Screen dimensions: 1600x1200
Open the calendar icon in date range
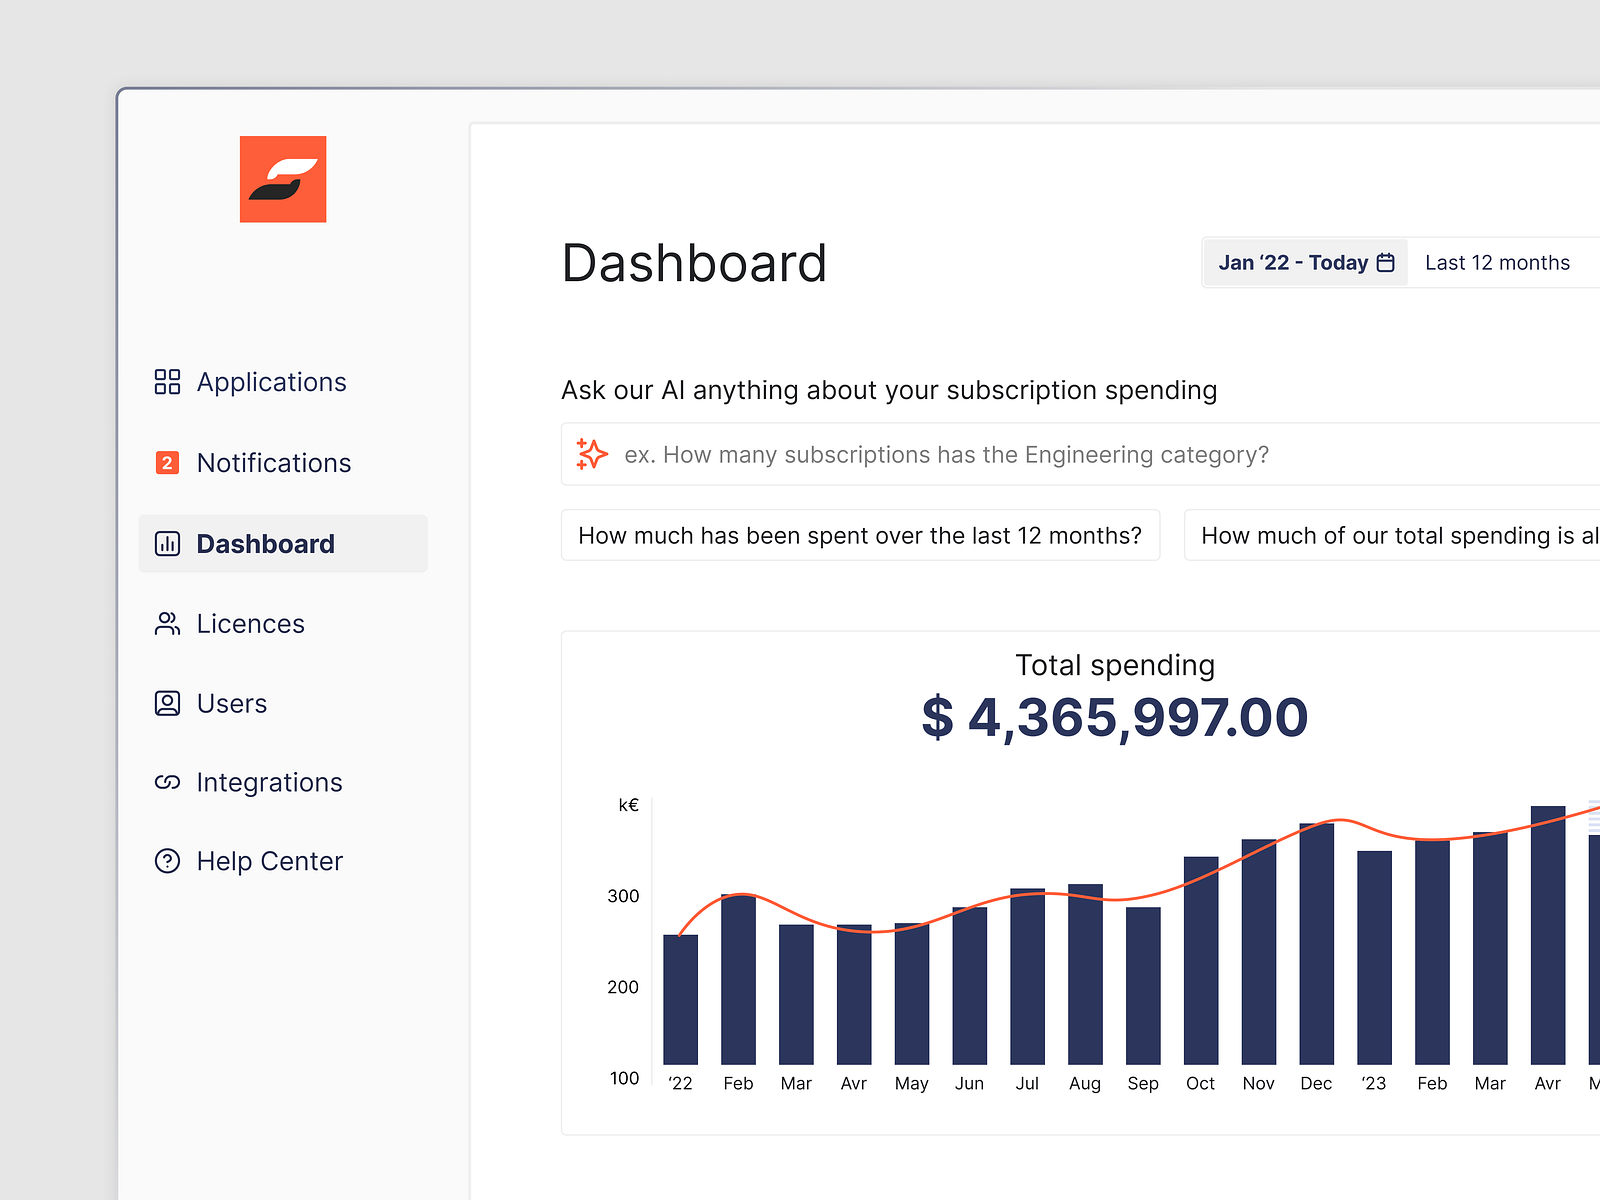pos(1386,263)
